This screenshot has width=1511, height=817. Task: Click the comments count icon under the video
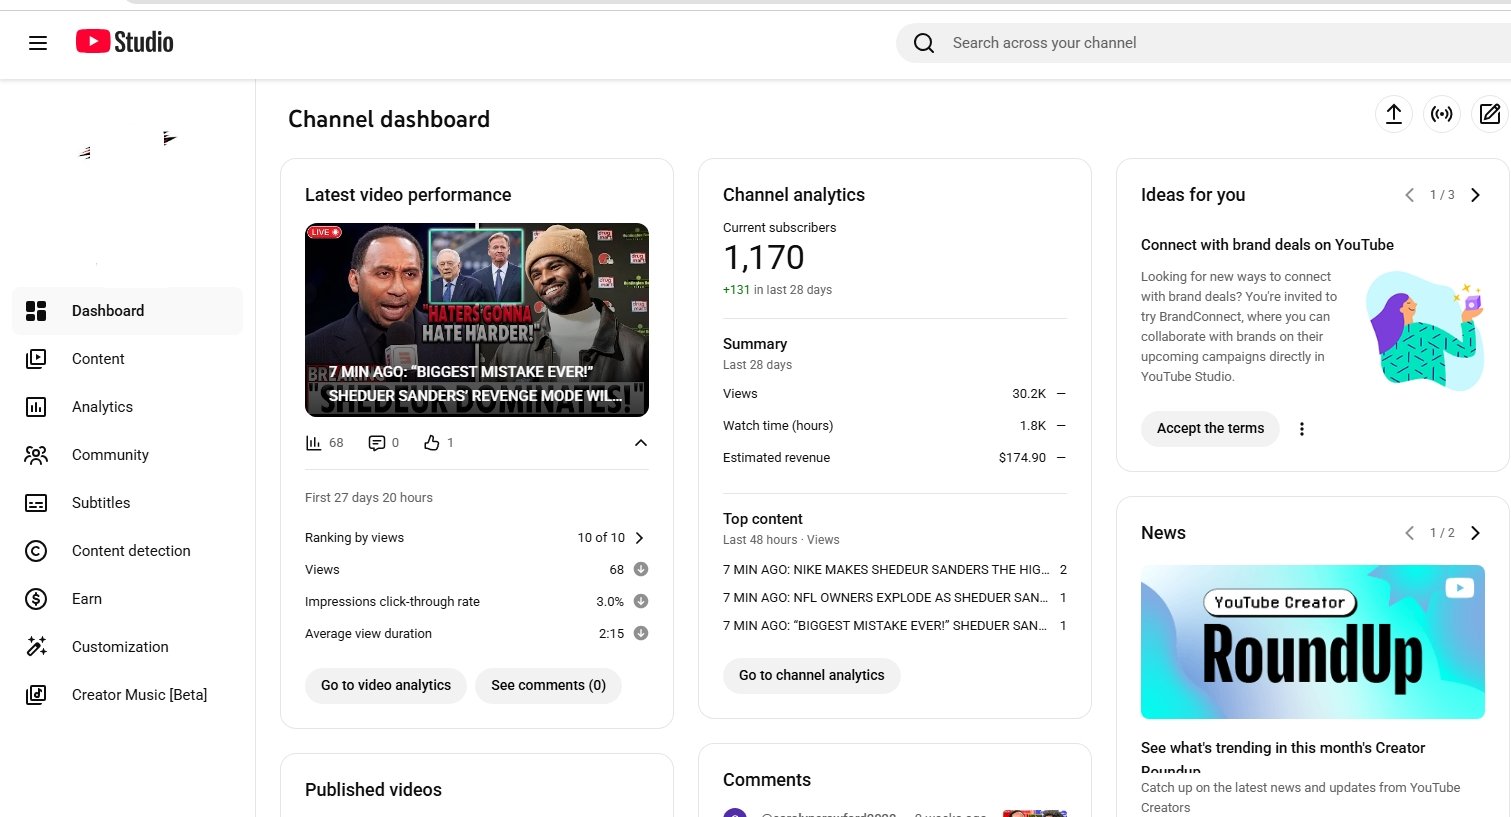pyautogui.click(x=377, y=443)
